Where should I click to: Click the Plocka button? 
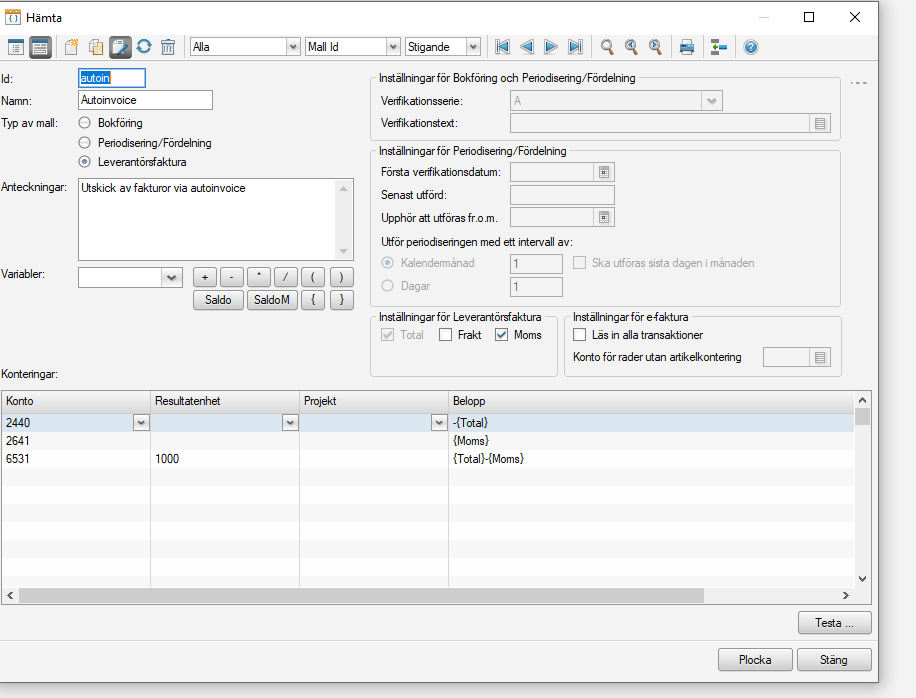click(755, 660)
